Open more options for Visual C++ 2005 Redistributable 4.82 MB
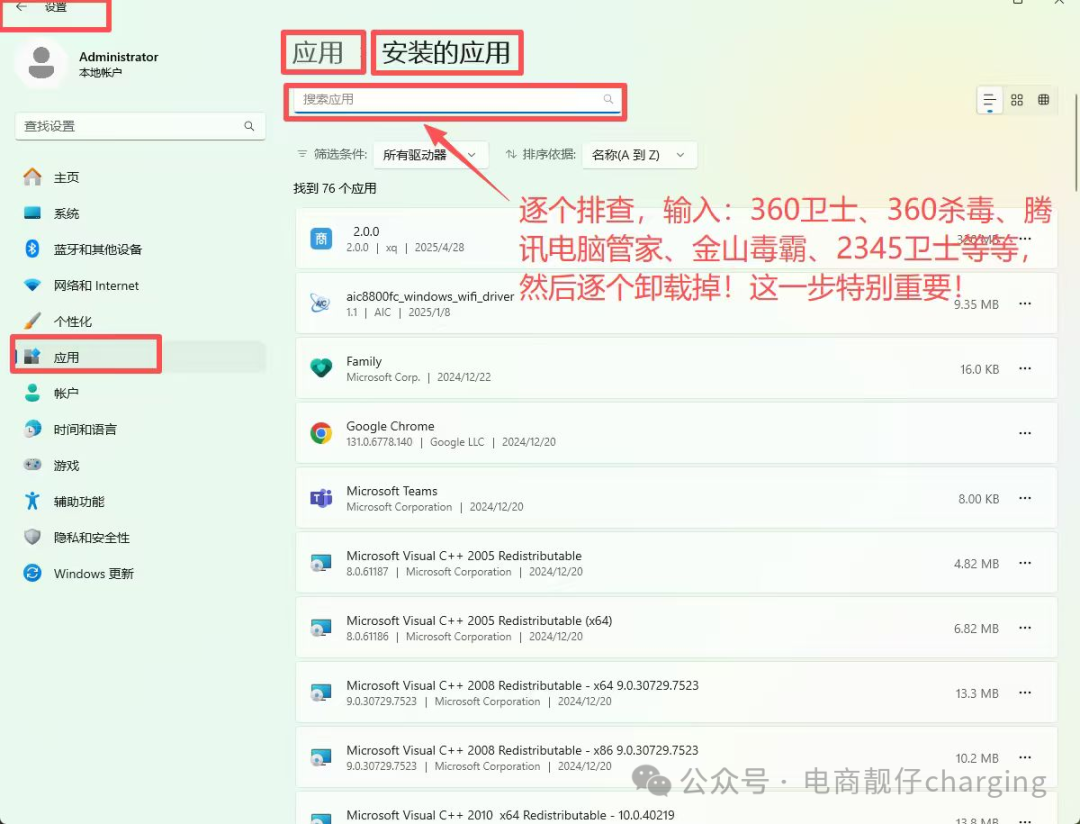1080x824 pixels. (1025, 563)
